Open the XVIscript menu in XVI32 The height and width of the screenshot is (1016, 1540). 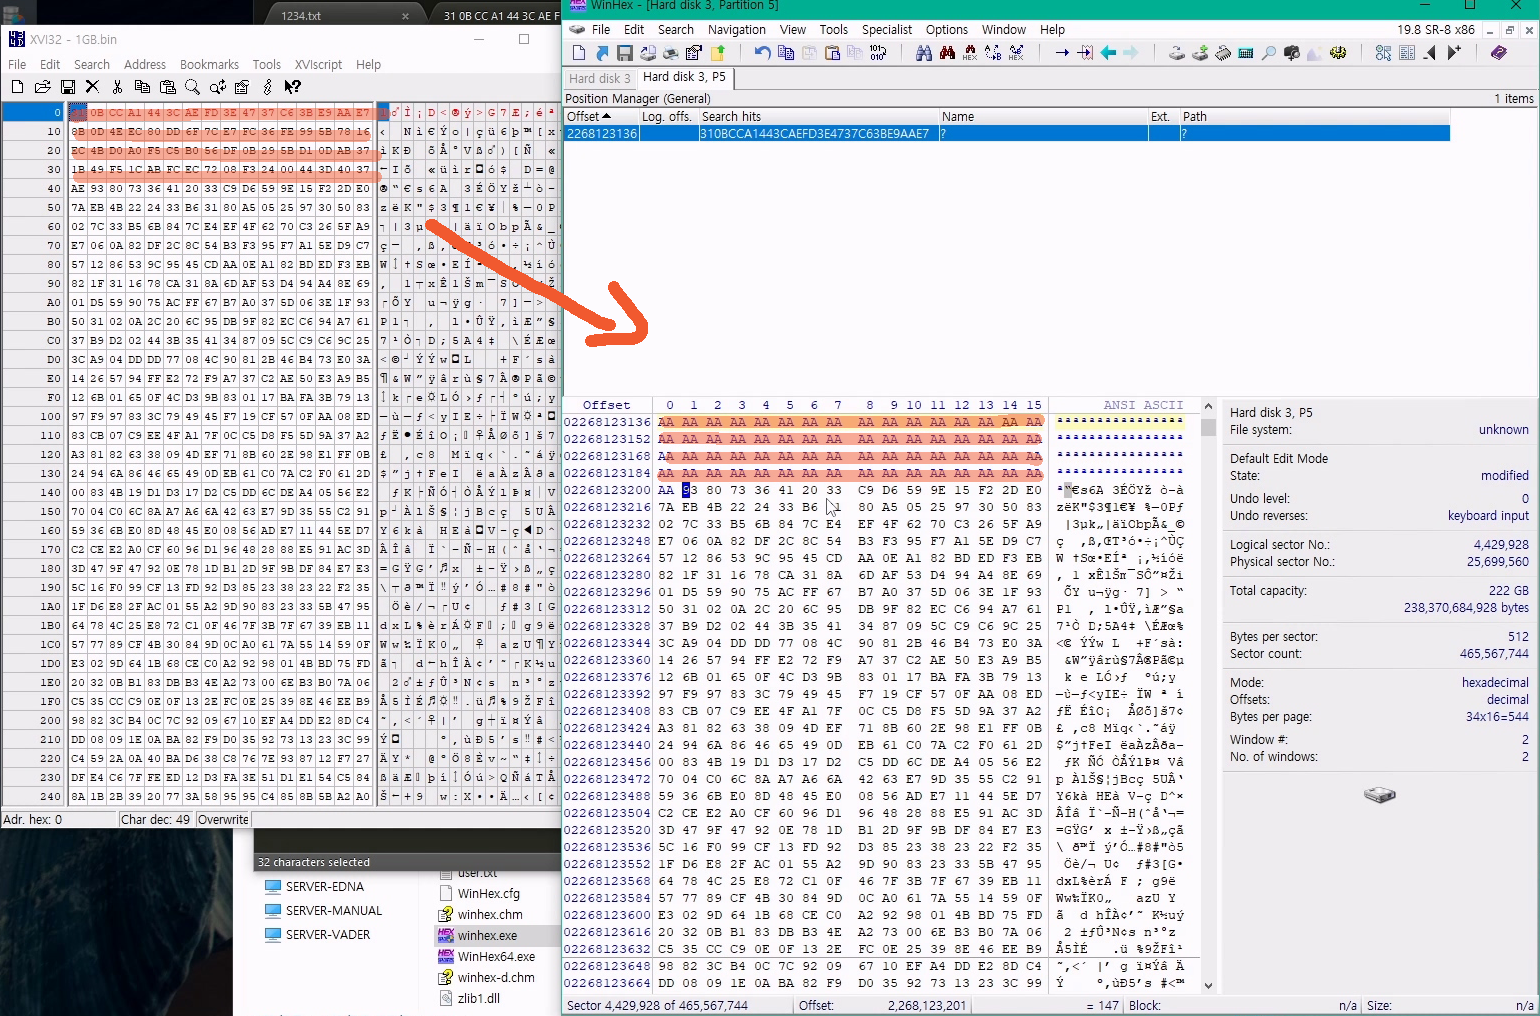point(318,65)
